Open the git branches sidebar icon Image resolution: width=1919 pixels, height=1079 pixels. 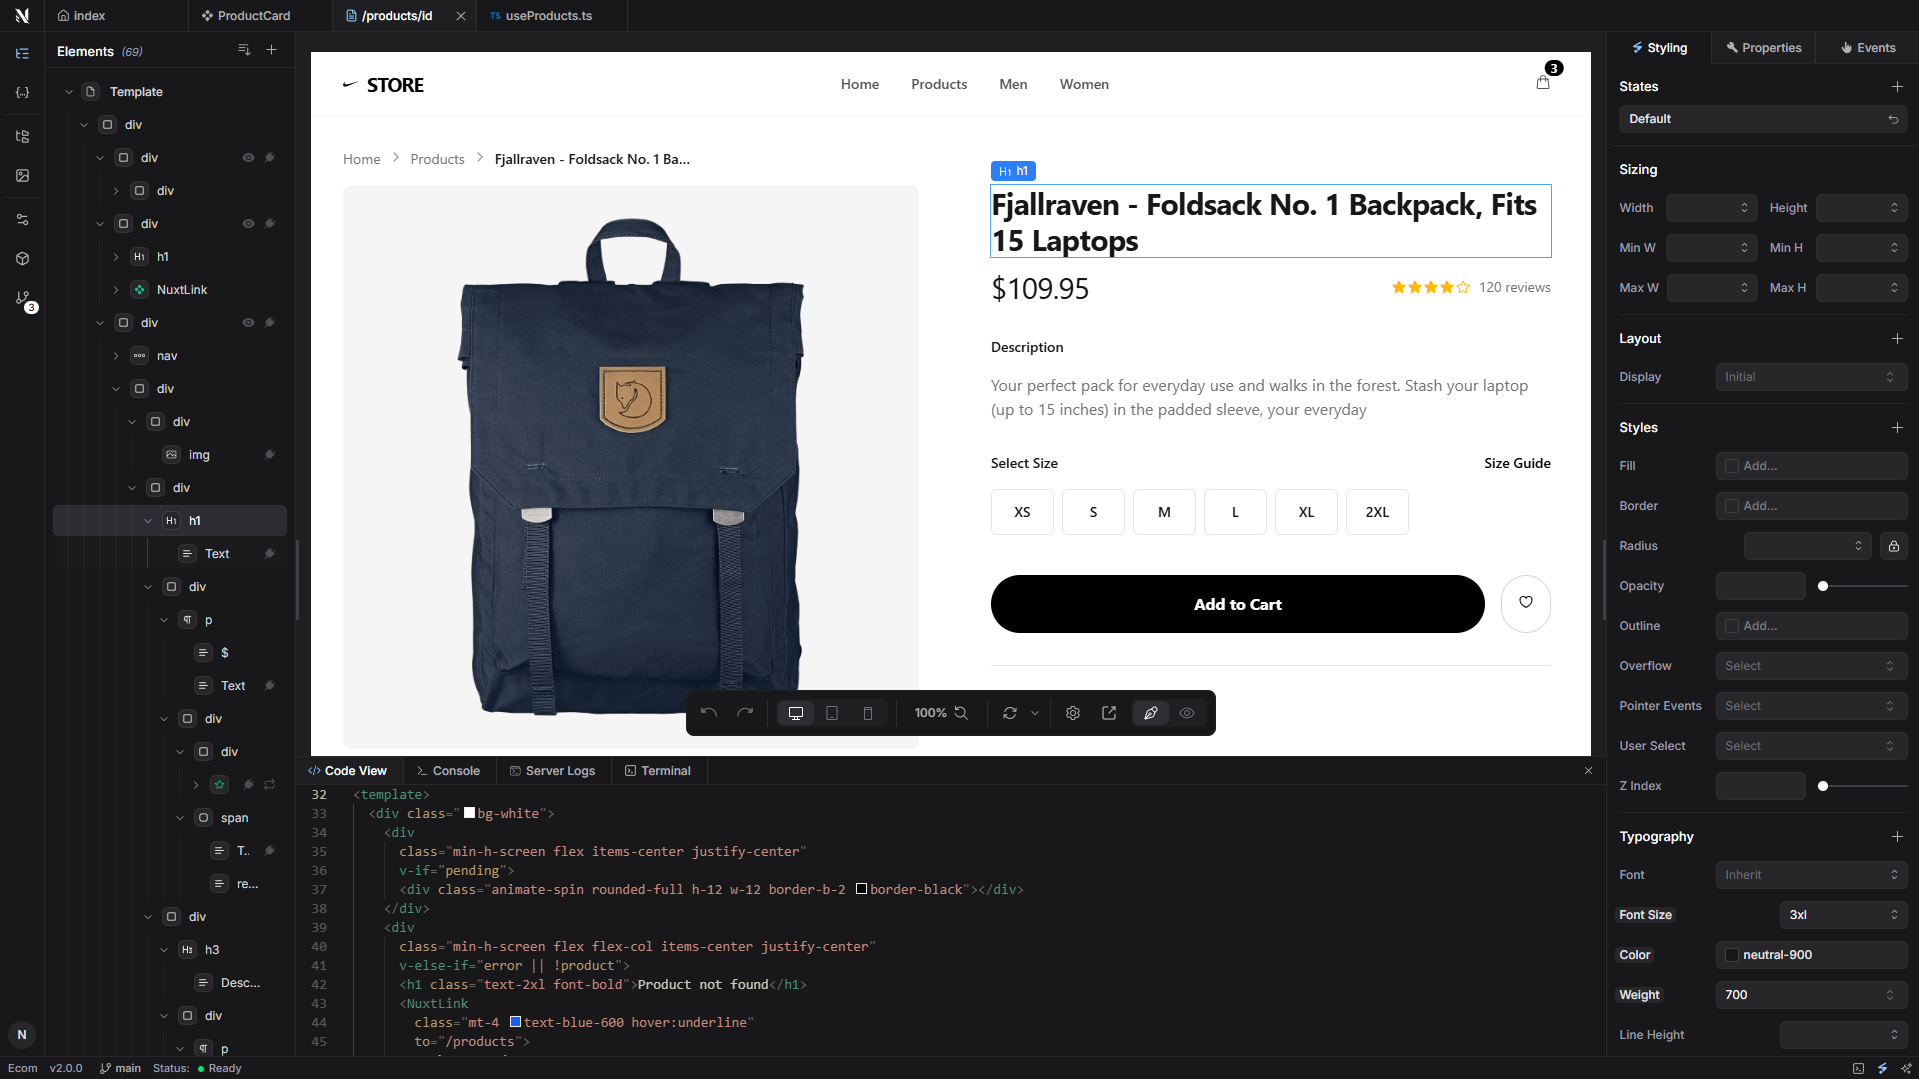(23, 298)
